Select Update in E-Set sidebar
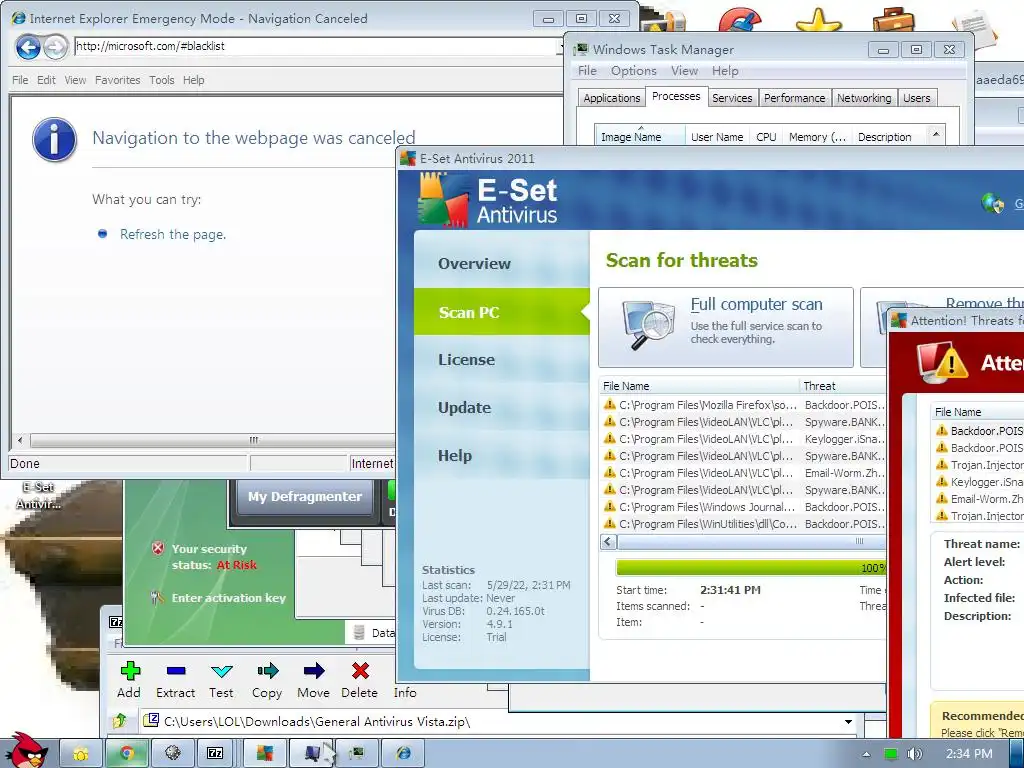The width and height of the screenshot is (1024, 768). (502, 408)
